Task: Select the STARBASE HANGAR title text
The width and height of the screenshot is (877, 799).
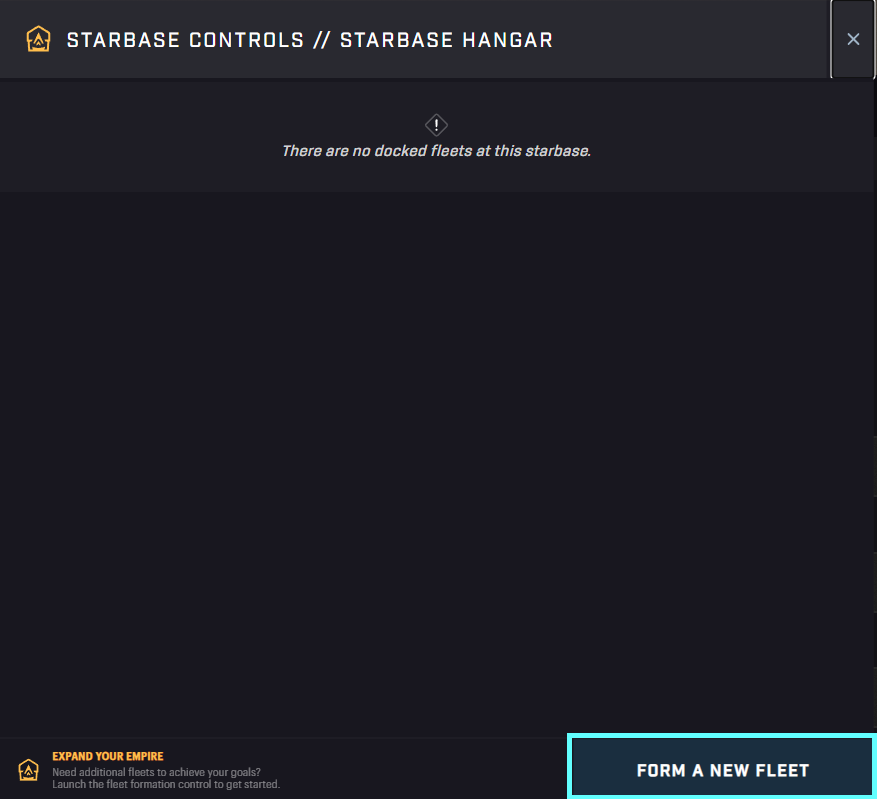Action: (x=446, y=40)
